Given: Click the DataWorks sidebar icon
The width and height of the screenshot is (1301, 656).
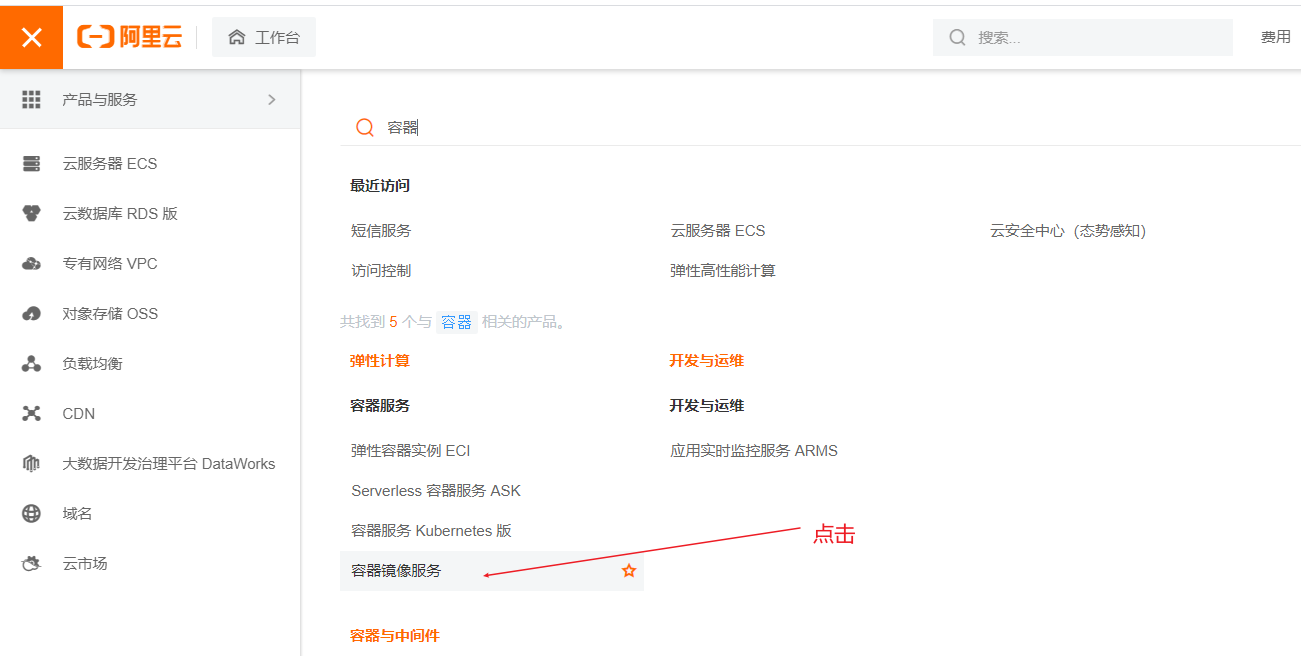Looking at the screenshot, I should click(x=31, y=463).
